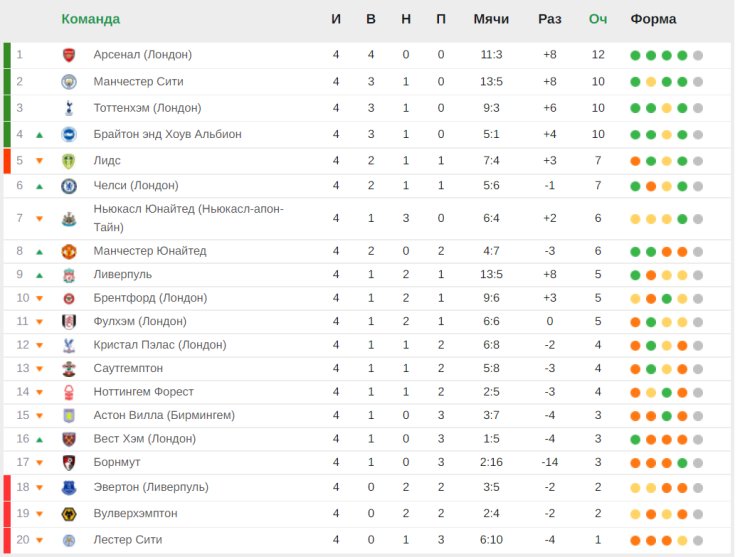
Task: Click the Tottenham crest icon
Action: pos(69,108)
